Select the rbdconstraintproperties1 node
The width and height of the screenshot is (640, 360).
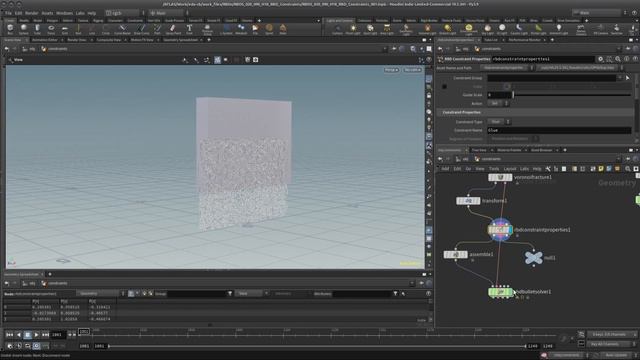click(500, 230)
